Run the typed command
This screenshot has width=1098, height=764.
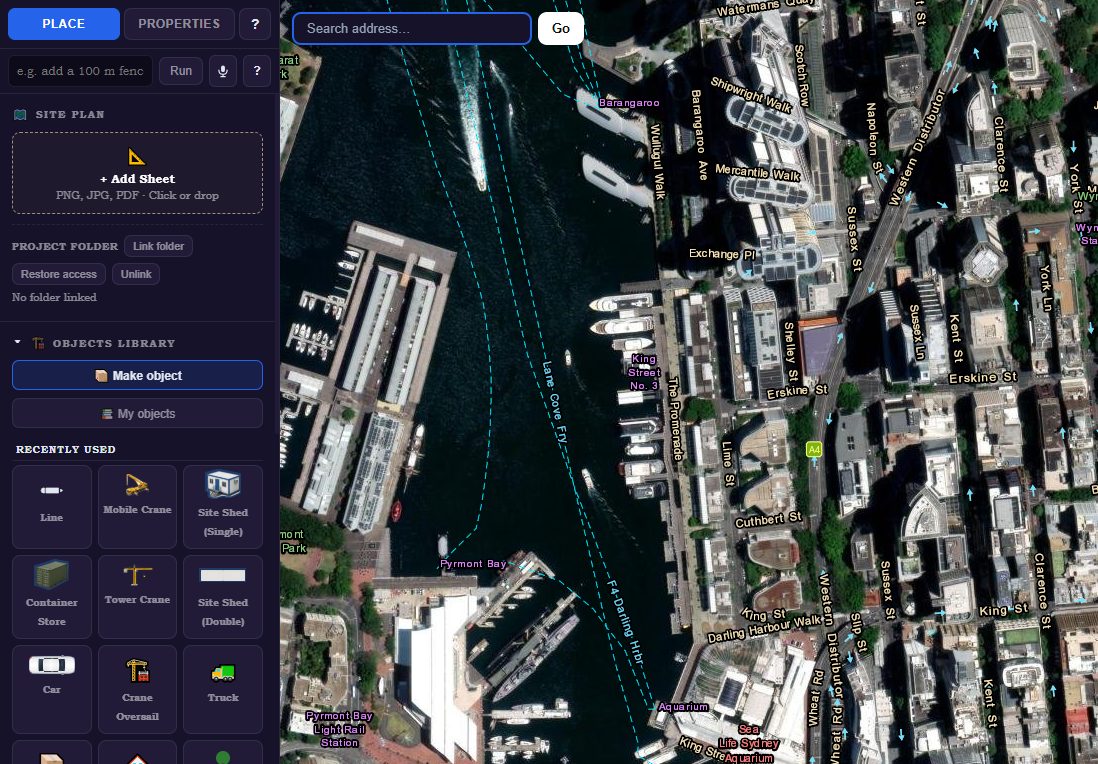(181, 71)
